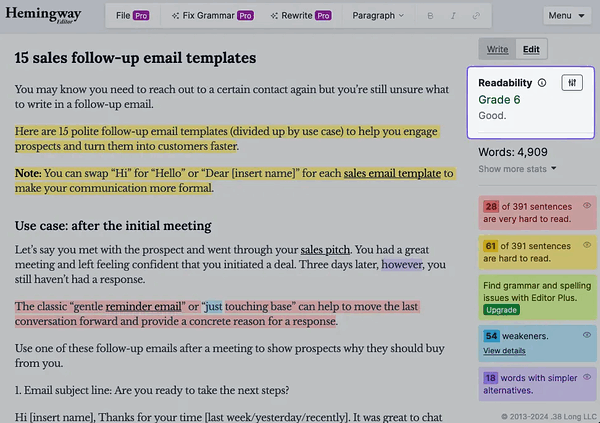Image resolution: width=600 pixels, height=423 pixels.
Task: Click the Italic formatting icon
Action: click(x=453, y=16)
